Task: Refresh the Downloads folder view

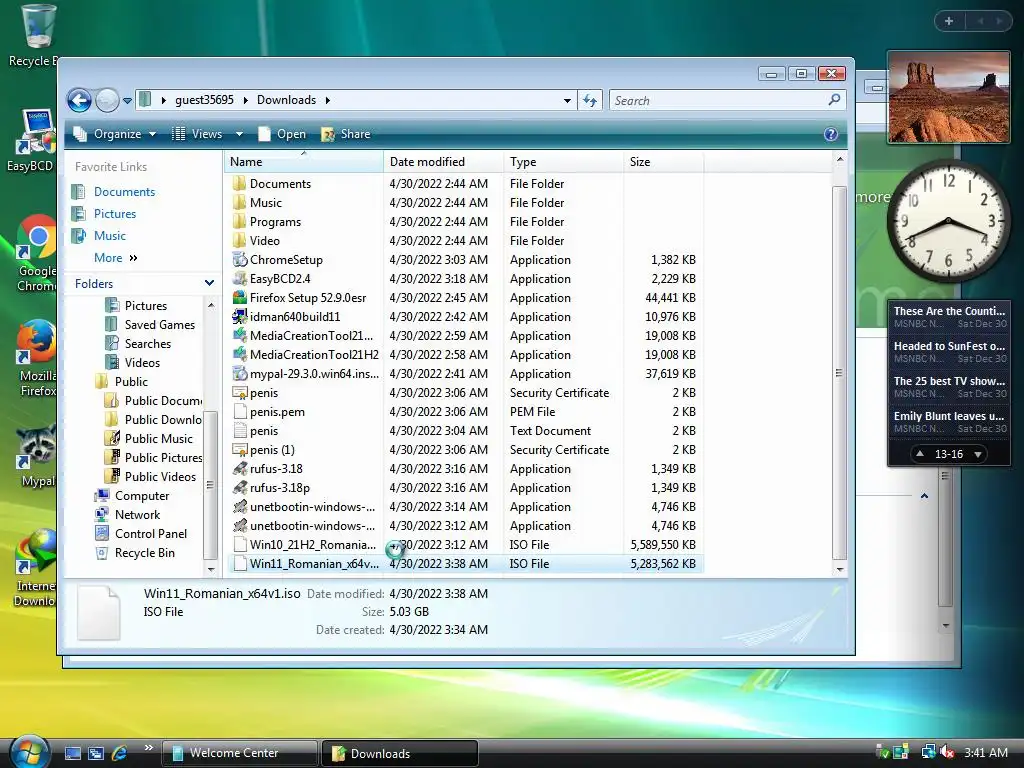Action: (x=590, y=101)
